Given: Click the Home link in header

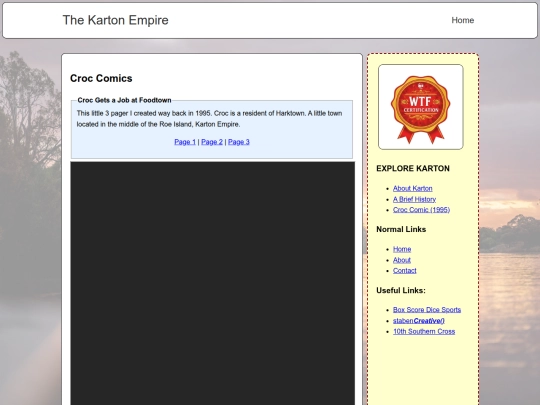Looking at the screenshot, I should coord(463,20).
